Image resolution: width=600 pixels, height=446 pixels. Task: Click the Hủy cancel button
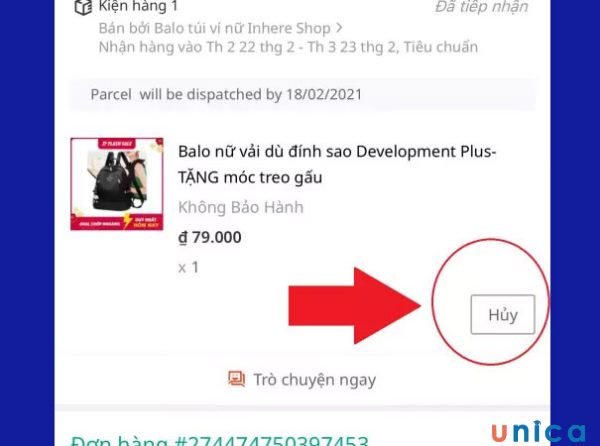[502, 314]
